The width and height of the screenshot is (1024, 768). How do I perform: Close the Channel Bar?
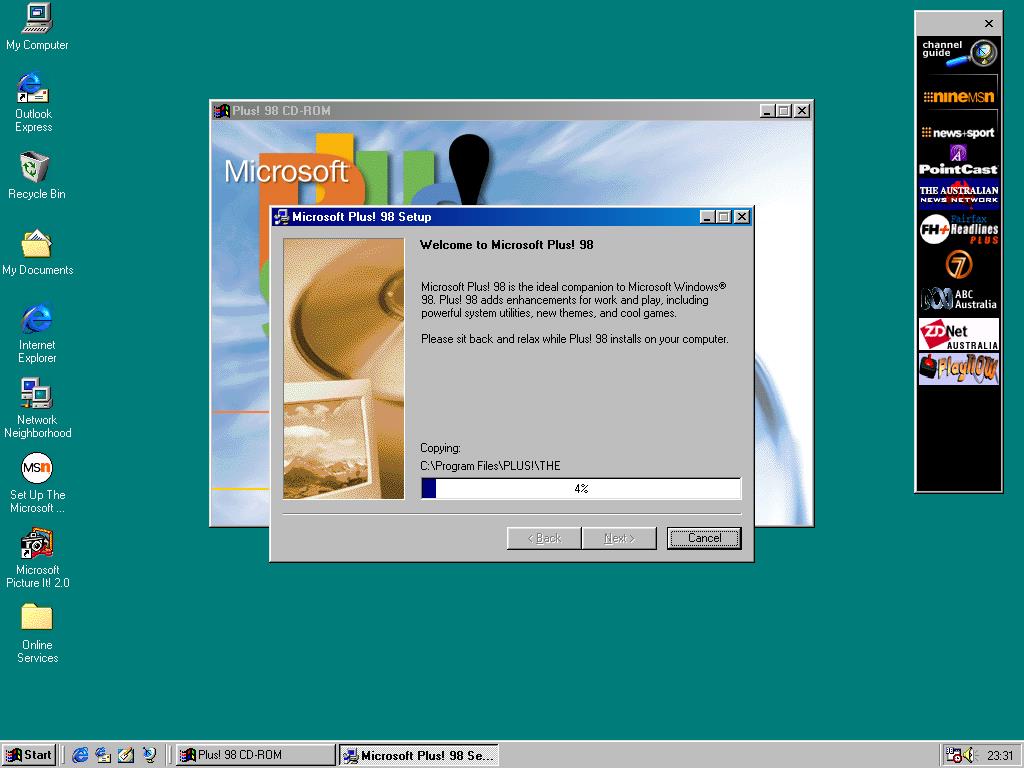989,24
